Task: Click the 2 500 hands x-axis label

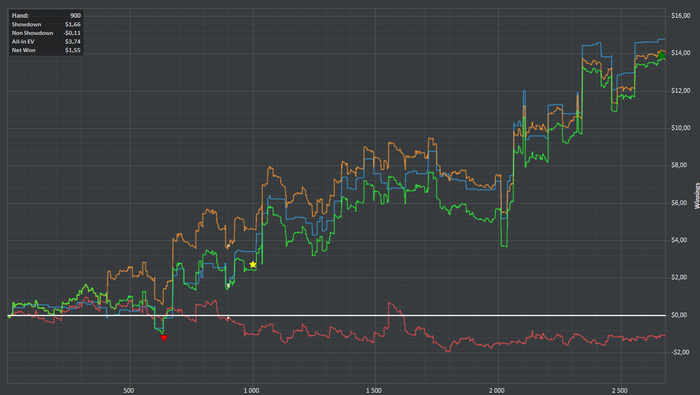Action: pyautogui.click(x=619, y=391)
